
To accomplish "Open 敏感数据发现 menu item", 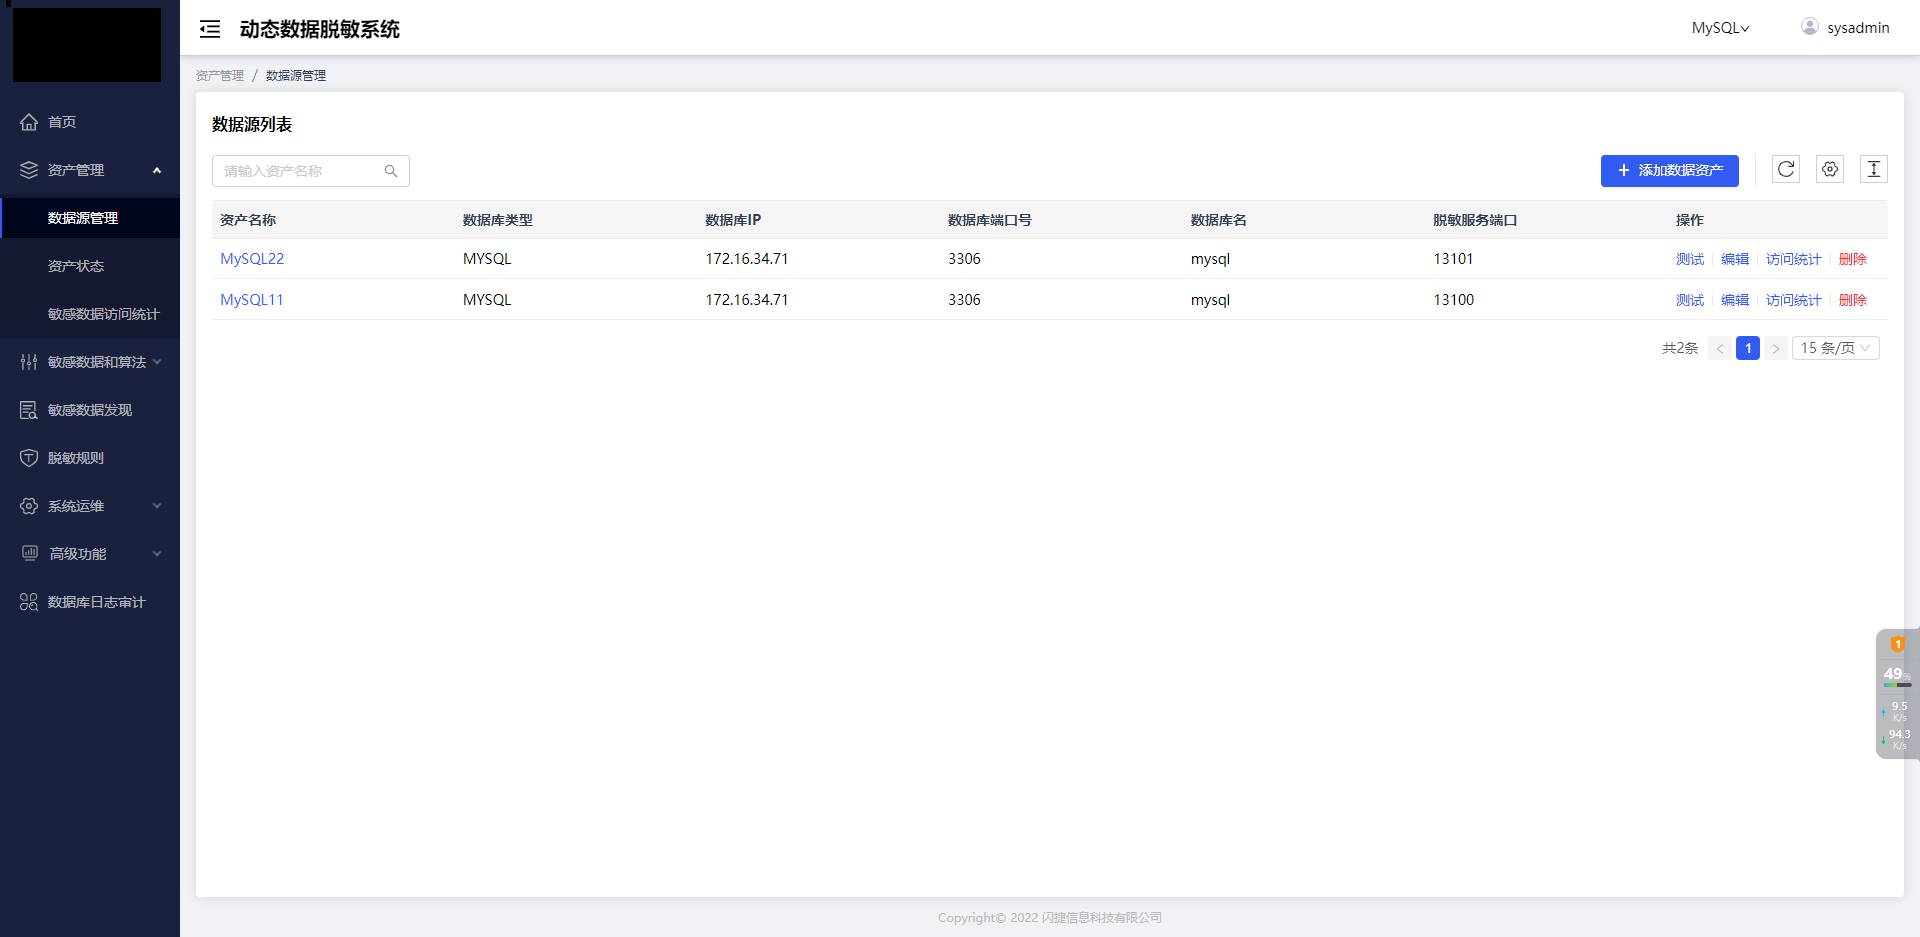I will [x=90, y=410].
